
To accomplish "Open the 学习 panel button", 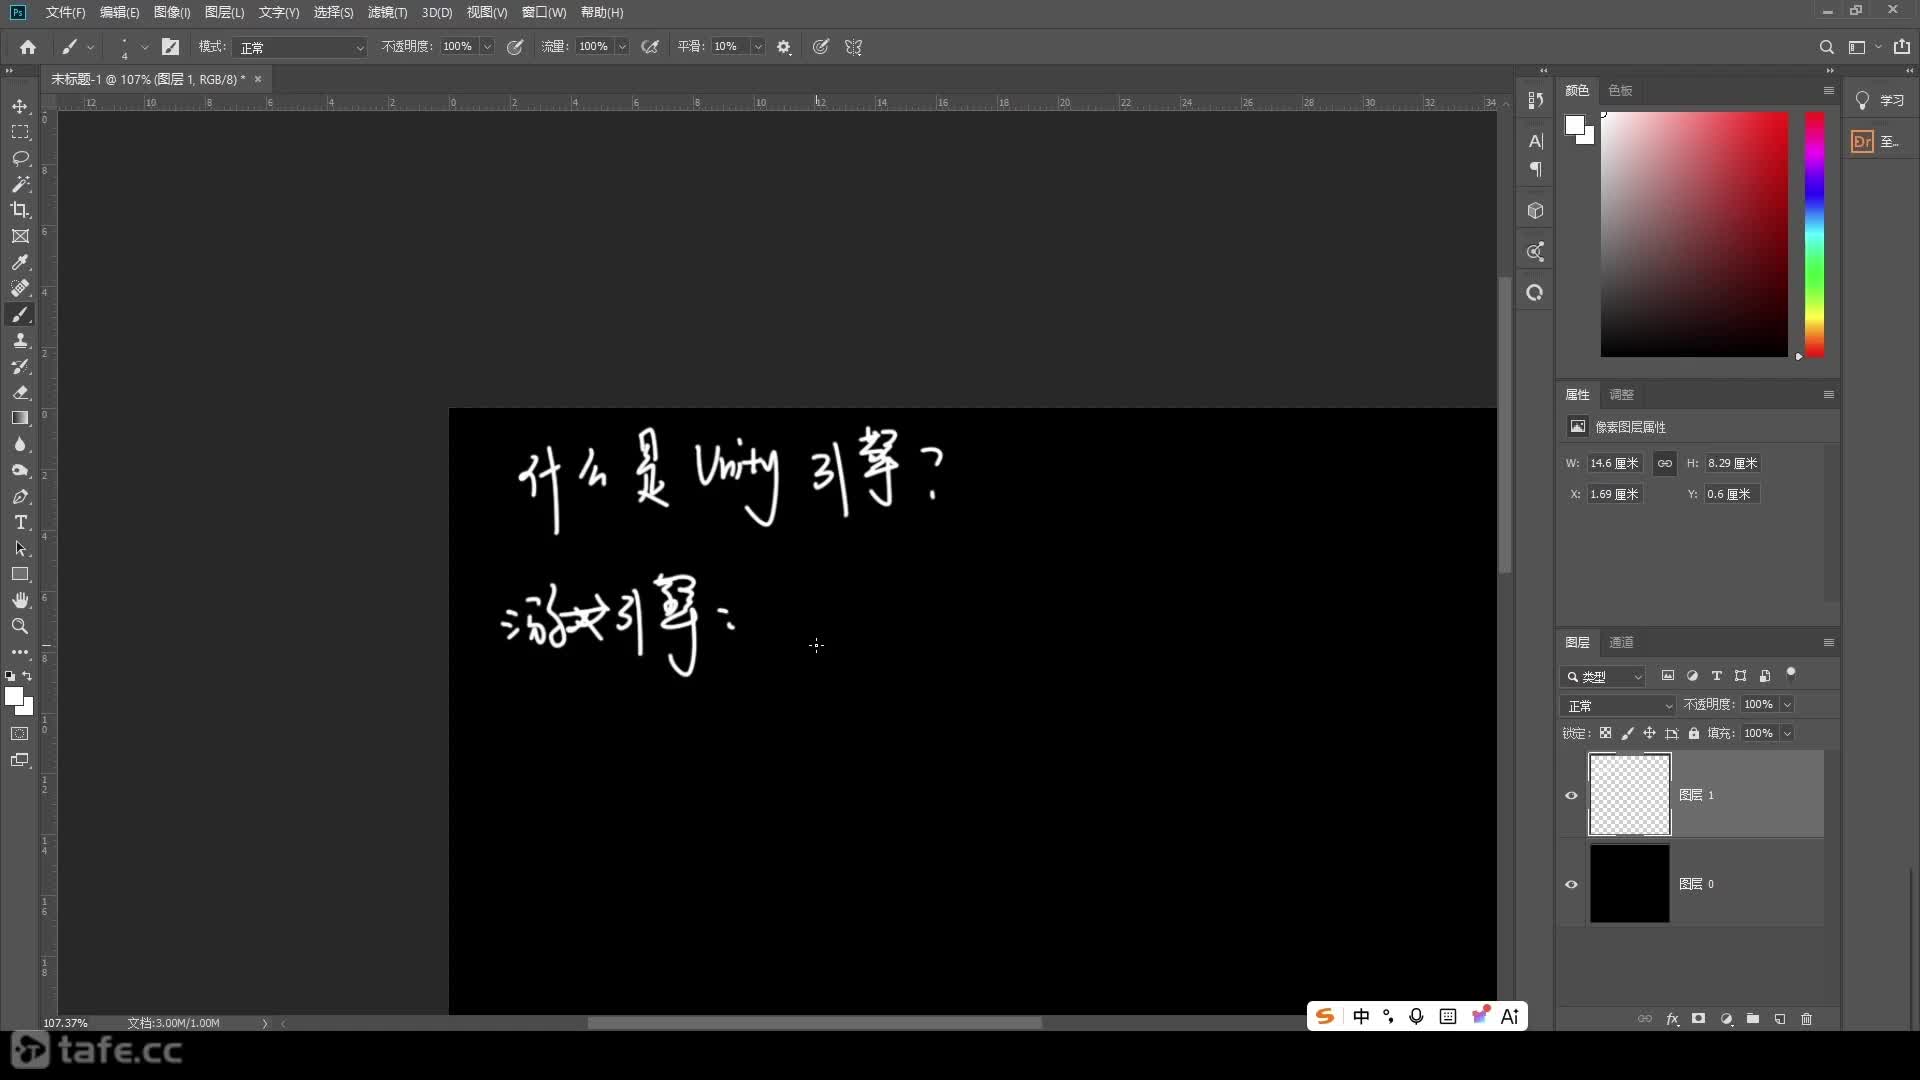I will [x=1880, y=100].
